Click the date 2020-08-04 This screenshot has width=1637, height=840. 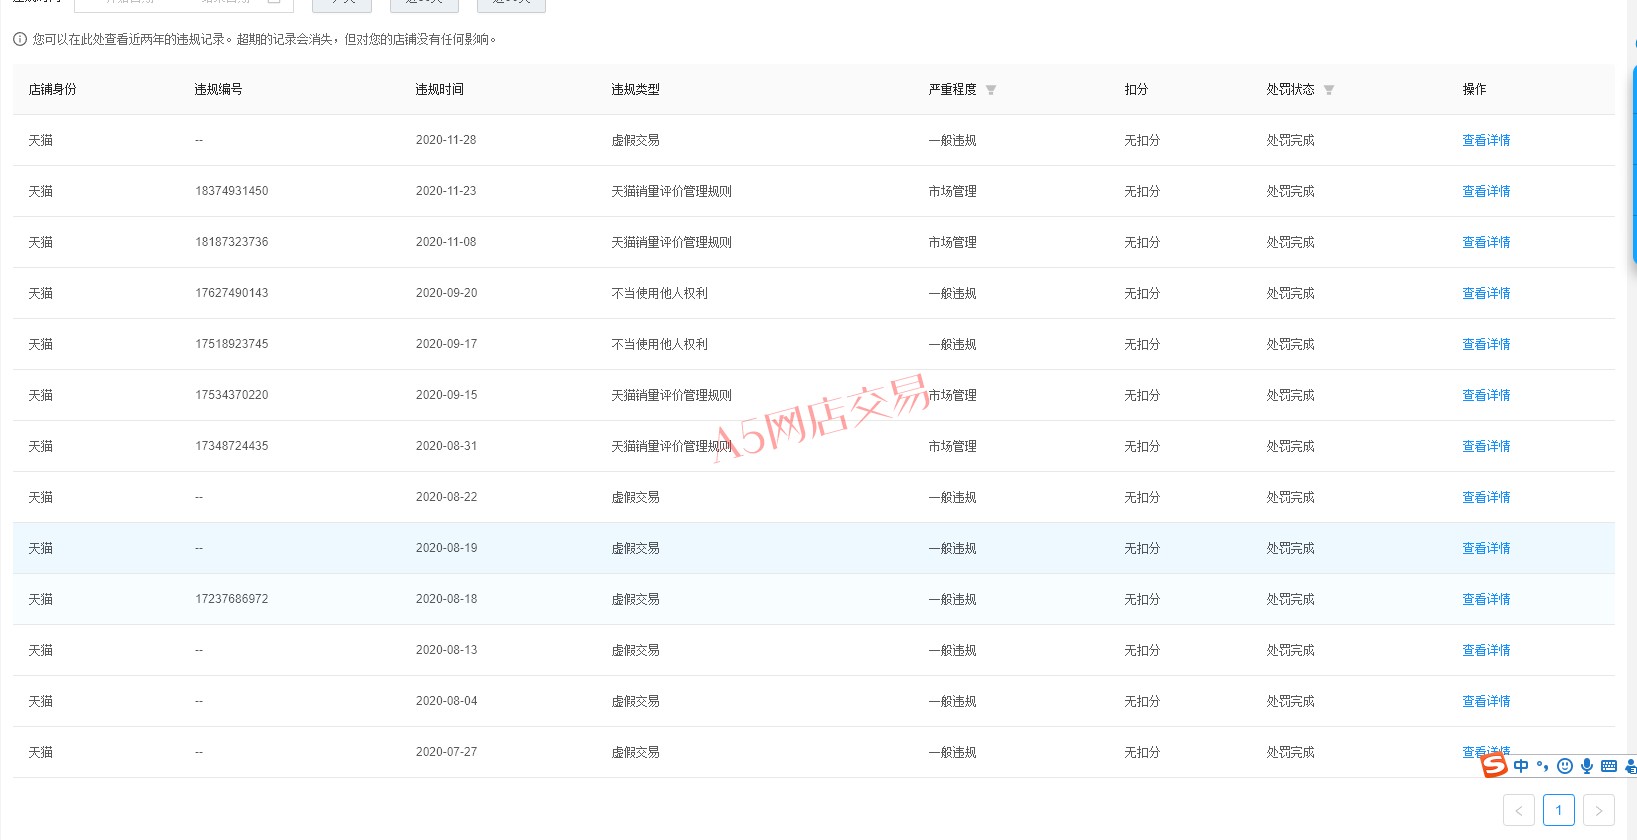click(x=447, y=701)
